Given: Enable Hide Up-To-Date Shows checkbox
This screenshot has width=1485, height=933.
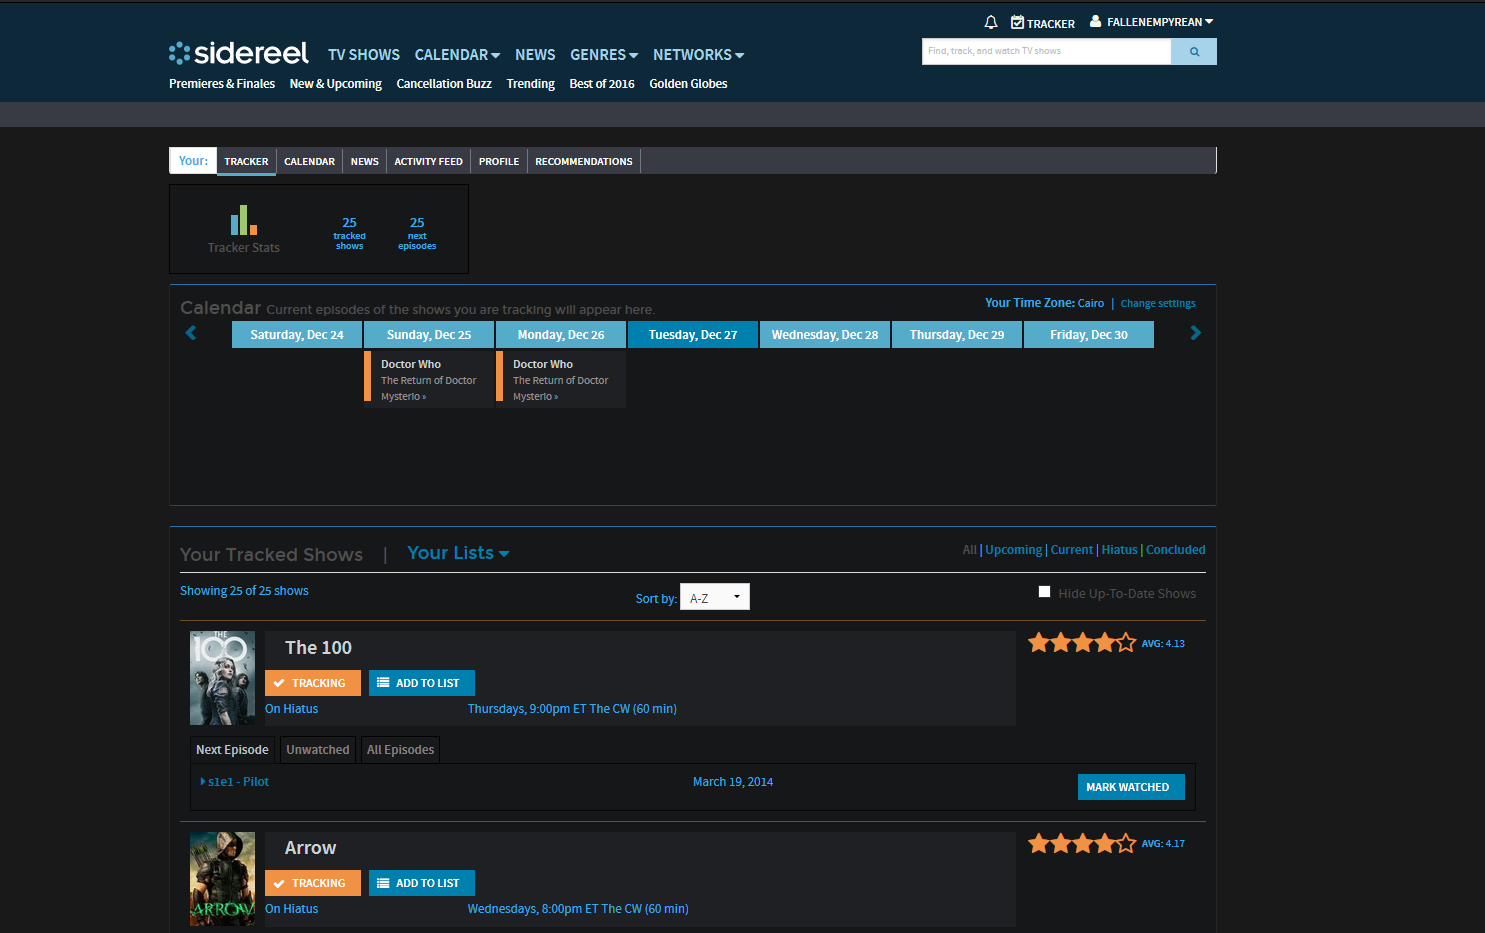Looking at the screenshot, I should [x=1044, y=592].
